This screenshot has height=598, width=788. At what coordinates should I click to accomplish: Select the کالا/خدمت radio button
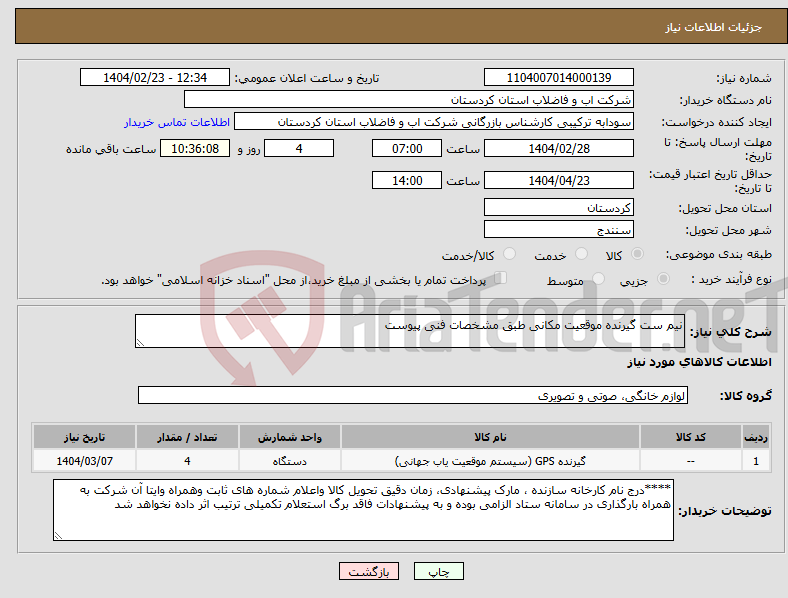509,254
